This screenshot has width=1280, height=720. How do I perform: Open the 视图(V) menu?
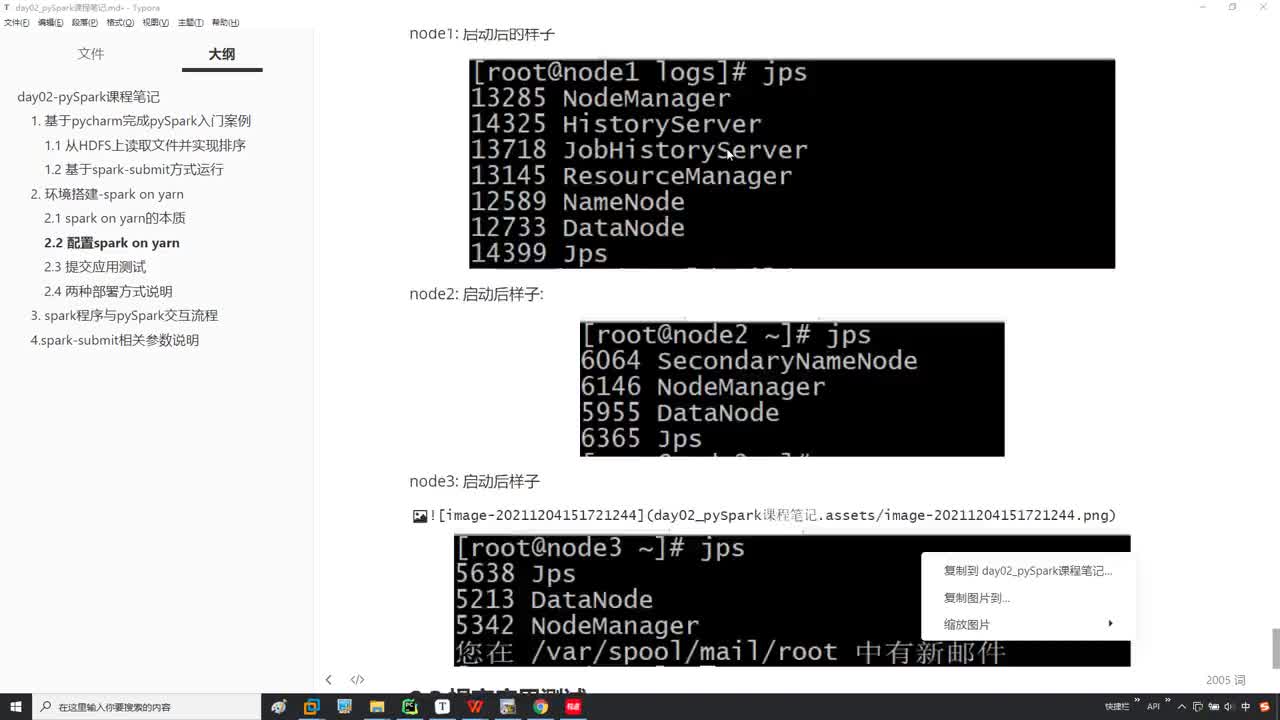click(x=155, y=22)
